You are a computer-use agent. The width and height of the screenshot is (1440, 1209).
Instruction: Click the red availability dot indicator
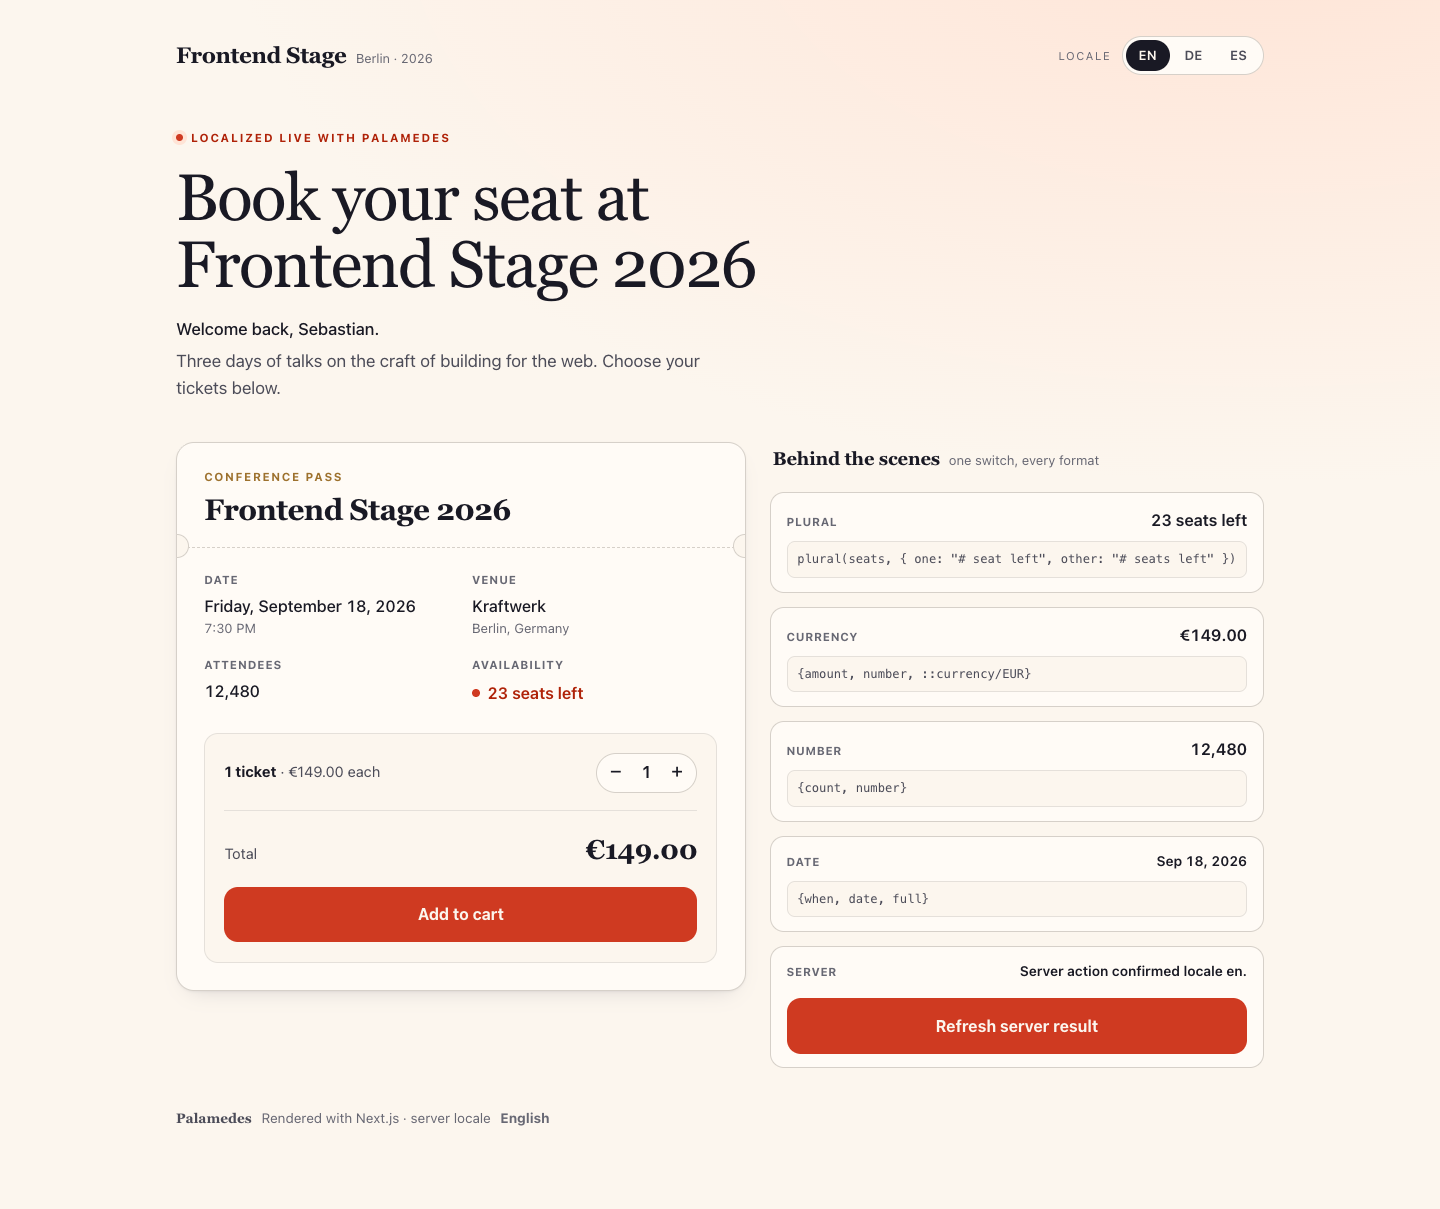[x=476, y=693]
